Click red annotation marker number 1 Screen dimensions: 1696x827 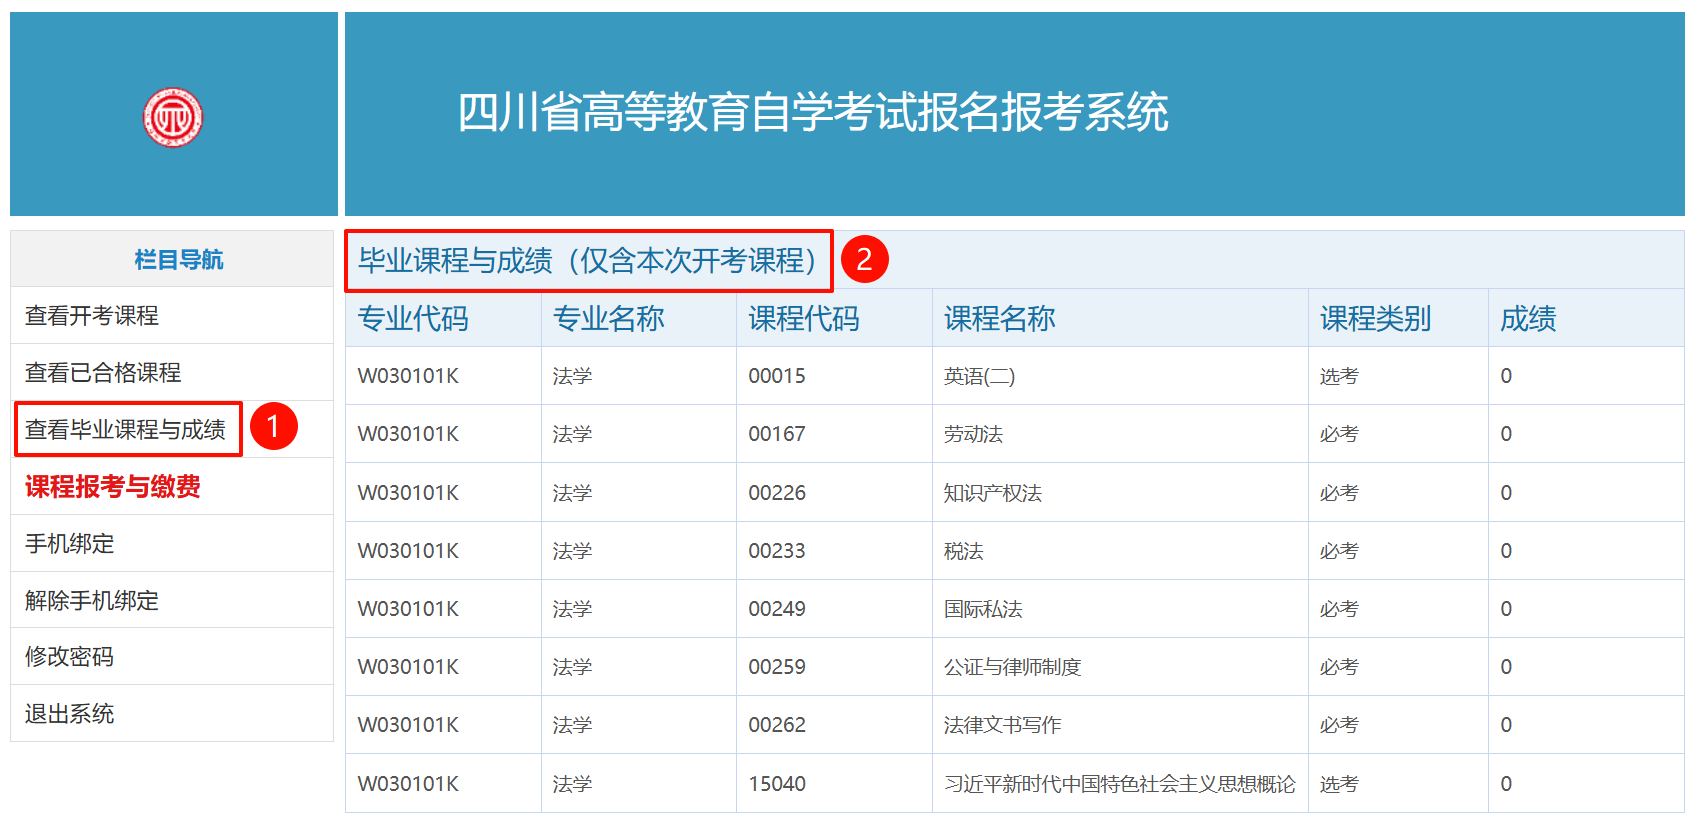pos(273,427)
